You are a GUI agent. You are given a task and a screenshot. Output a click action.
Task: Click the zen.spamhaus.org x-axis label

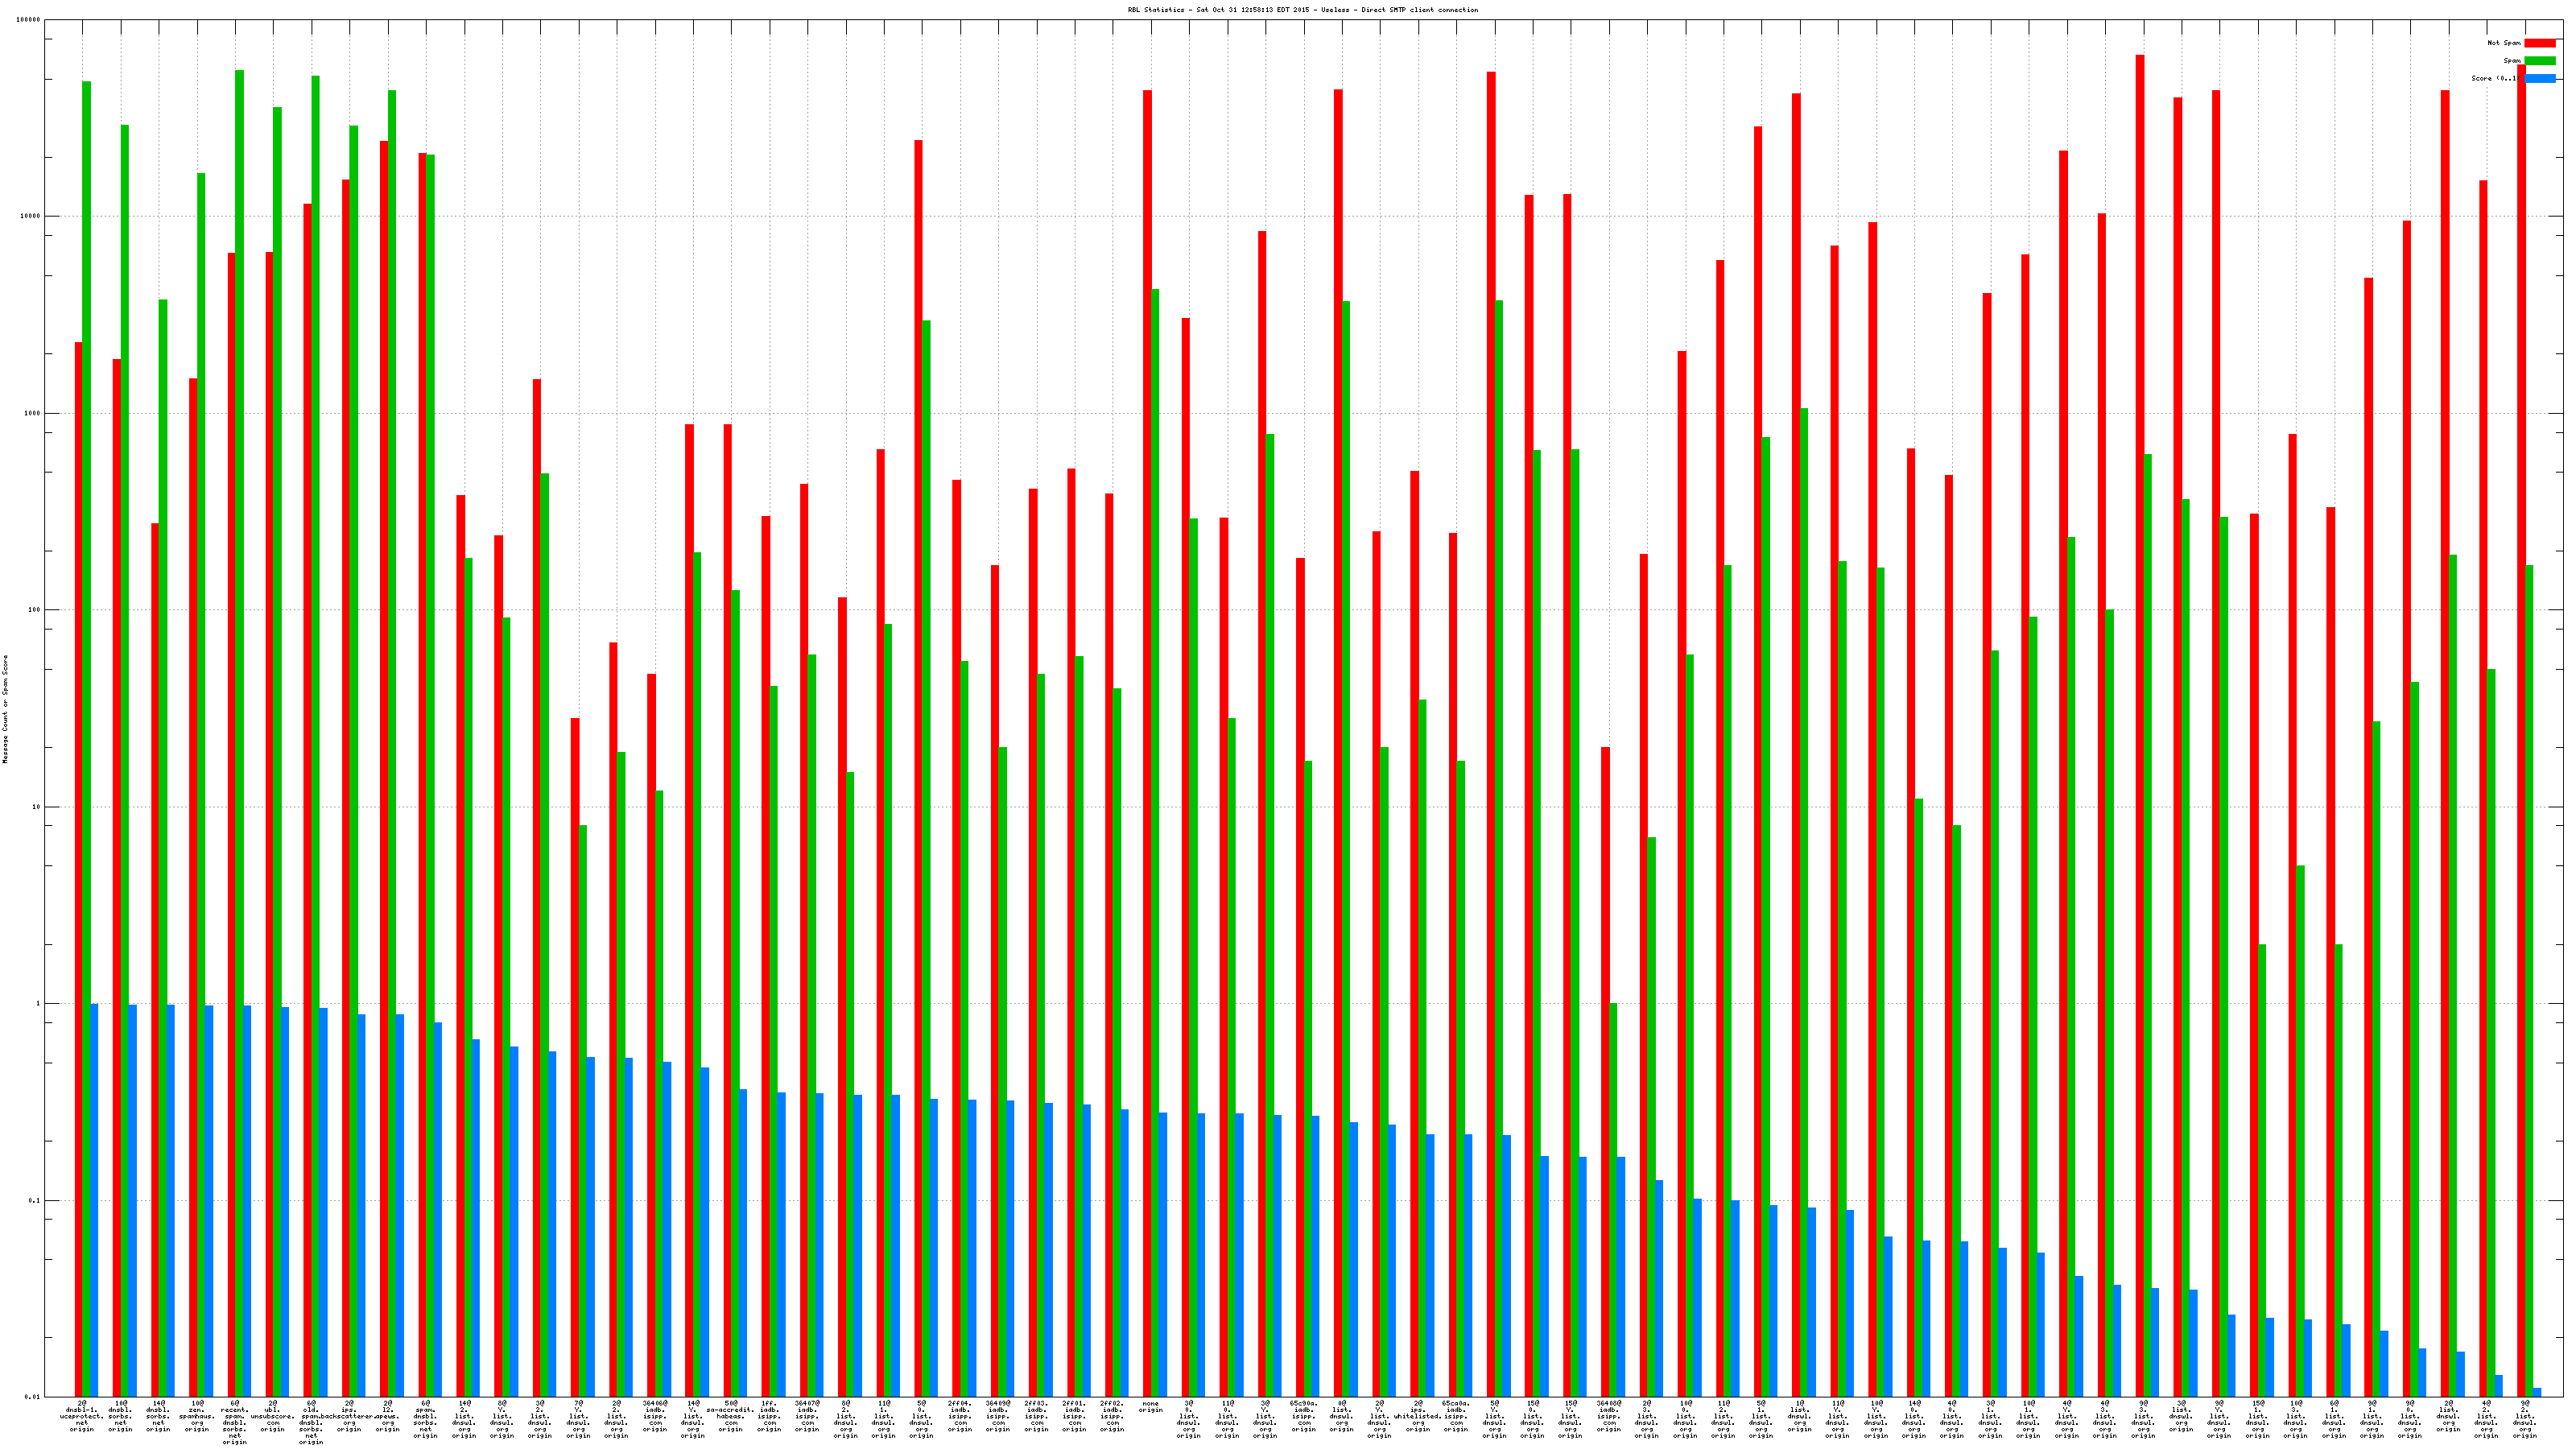[197, 1416]
